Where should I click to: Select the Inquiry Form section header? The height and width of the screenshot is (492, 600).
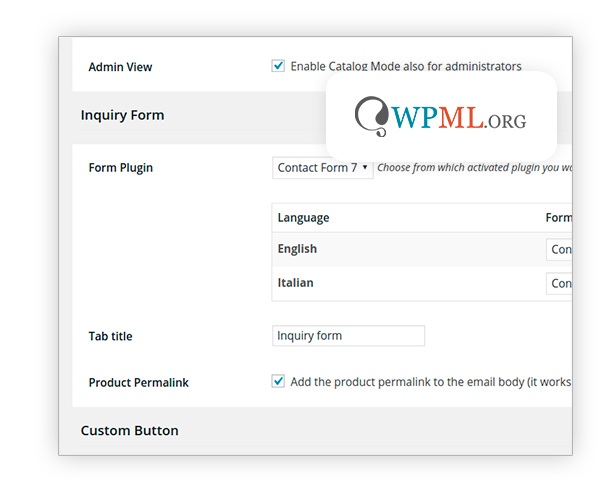click(x=122, y=115)
